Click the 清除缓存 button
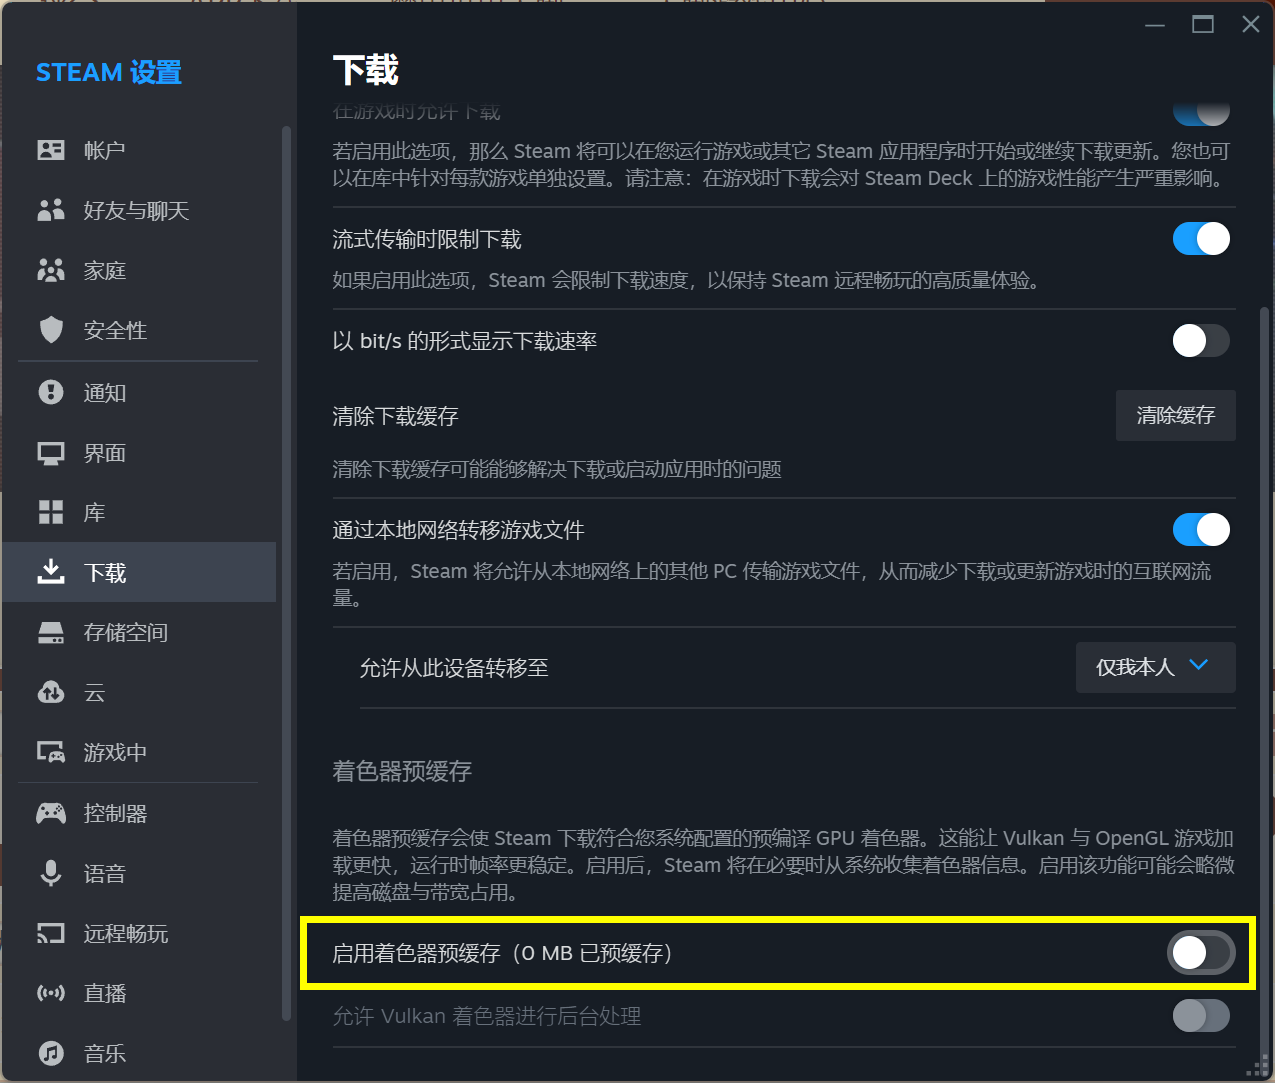The image size is (1275, 1083). (1175, 415)
